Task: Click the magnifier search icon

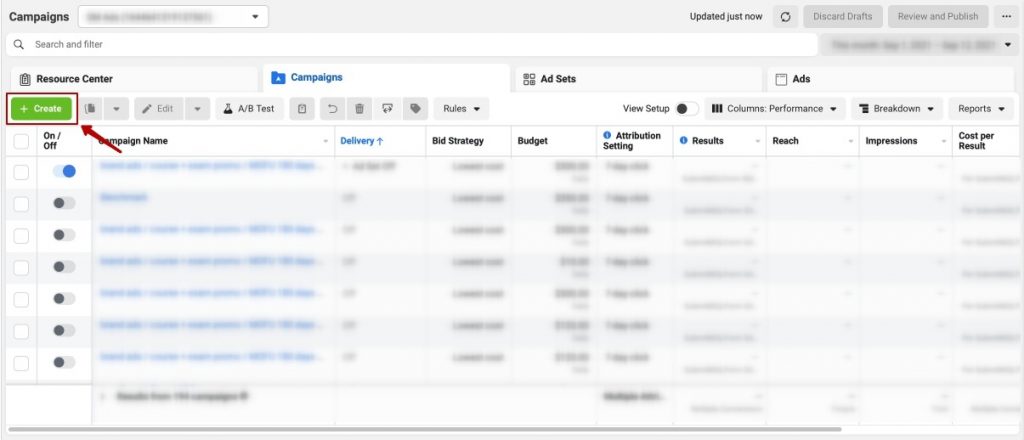Action: (20, 44)
